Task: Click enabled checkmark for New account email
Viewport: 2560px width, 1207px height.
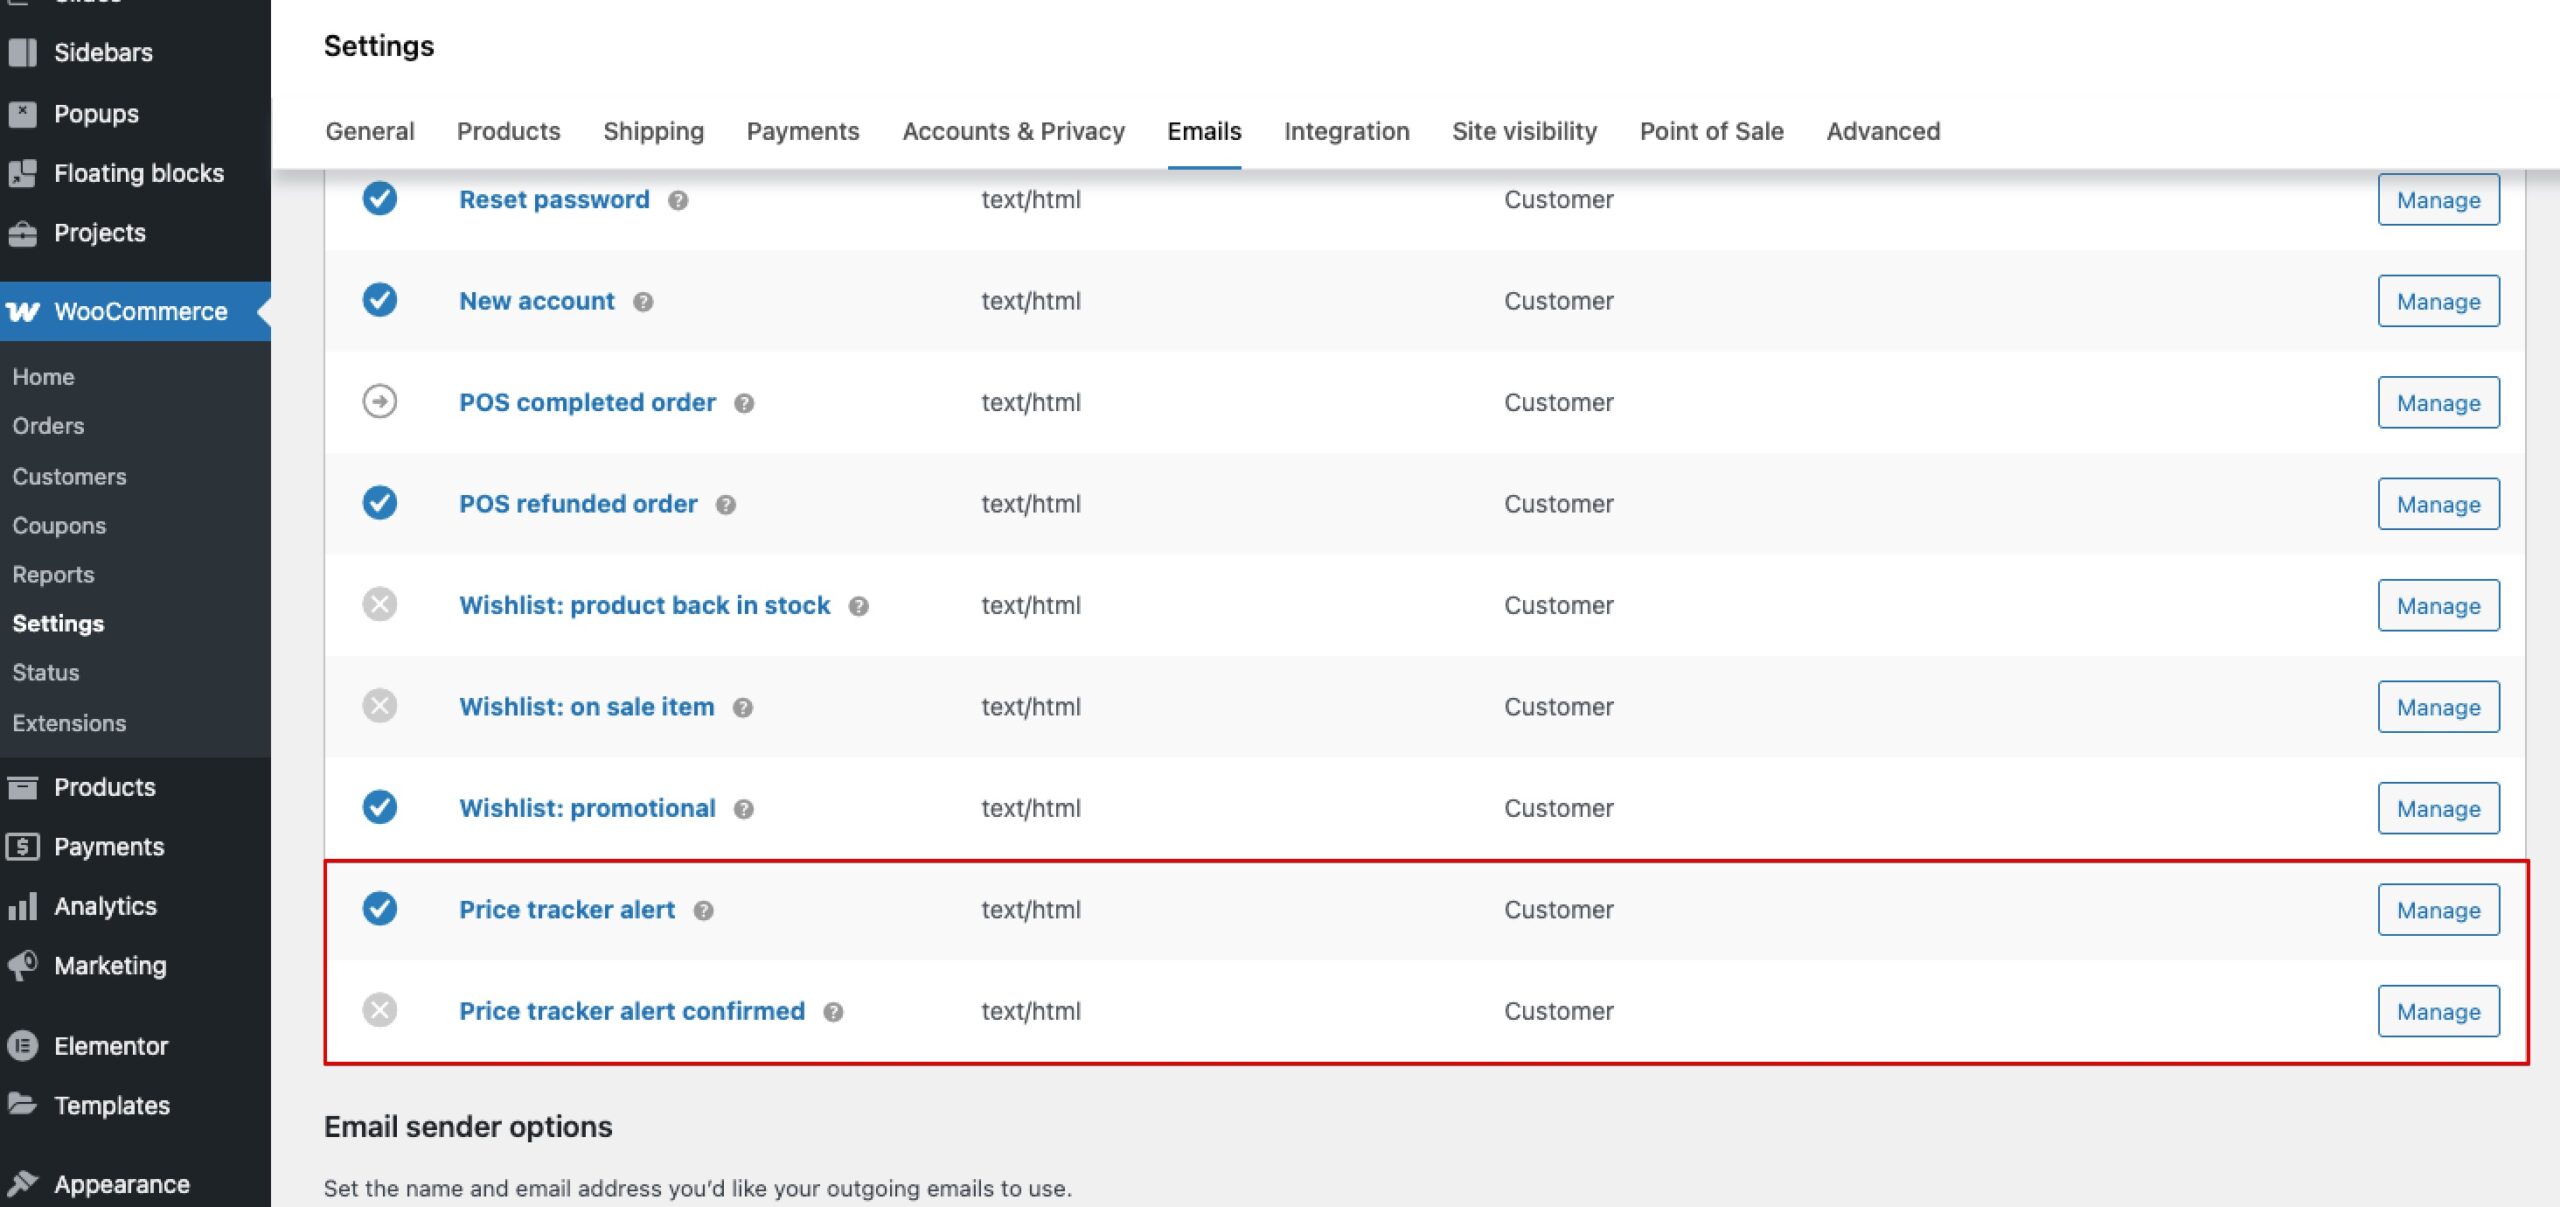Action: (x=380, y=300)
